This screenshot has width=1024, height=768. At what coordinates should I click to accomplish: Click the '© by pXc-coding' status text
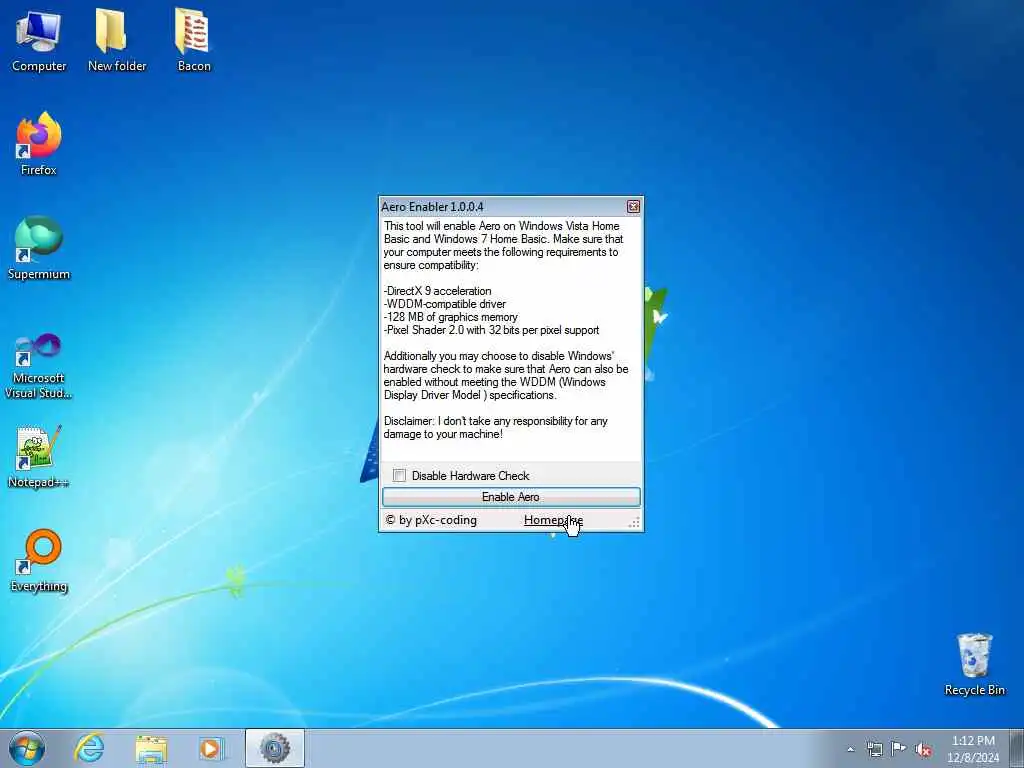click(x=431, y=520)
